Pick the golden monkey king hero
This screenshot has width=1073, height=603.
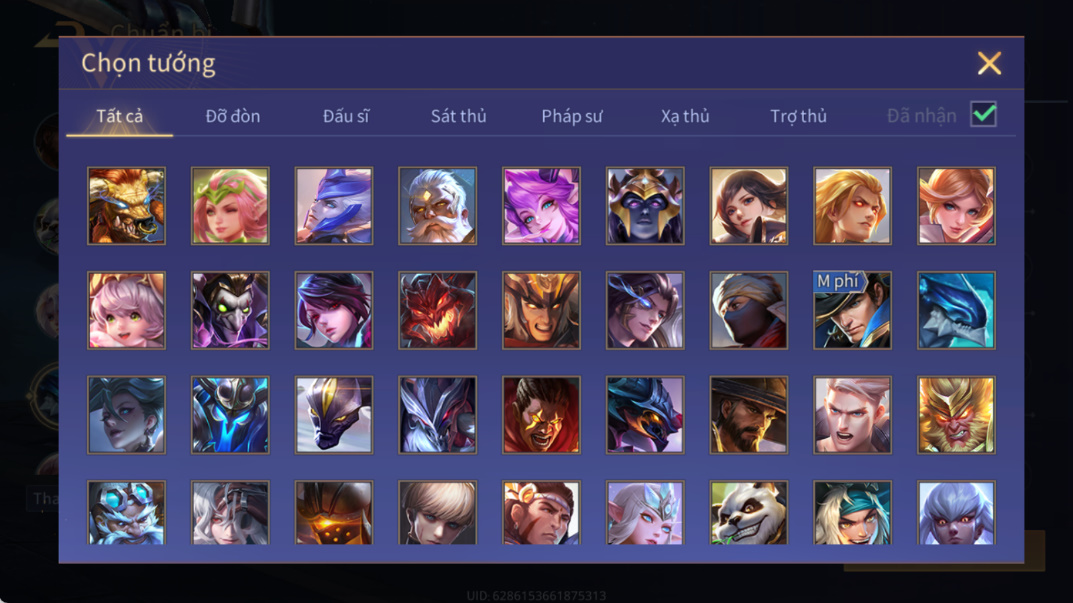(x=956, y=414)
